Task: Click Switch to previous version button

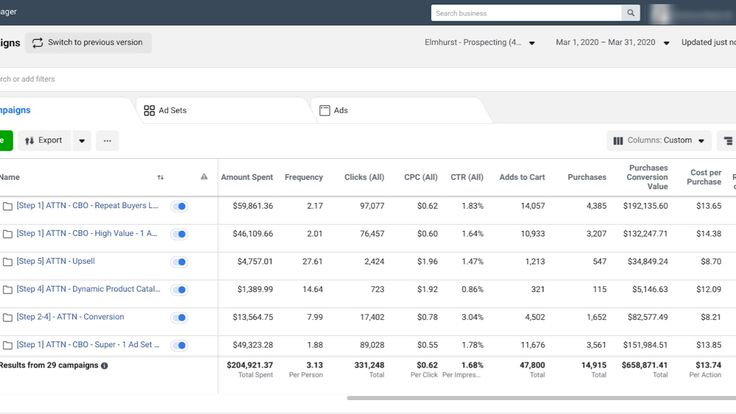Action: pyautogui.click(x=87, y=43)
